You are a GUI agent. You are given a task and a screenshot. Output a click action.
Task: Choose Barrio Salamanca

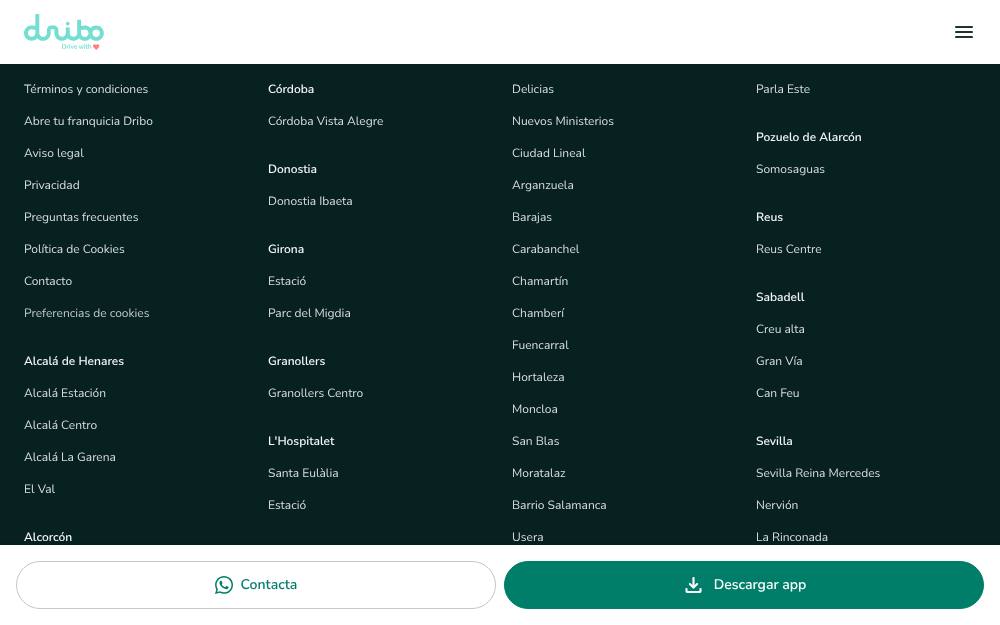[x=559, y=505]
